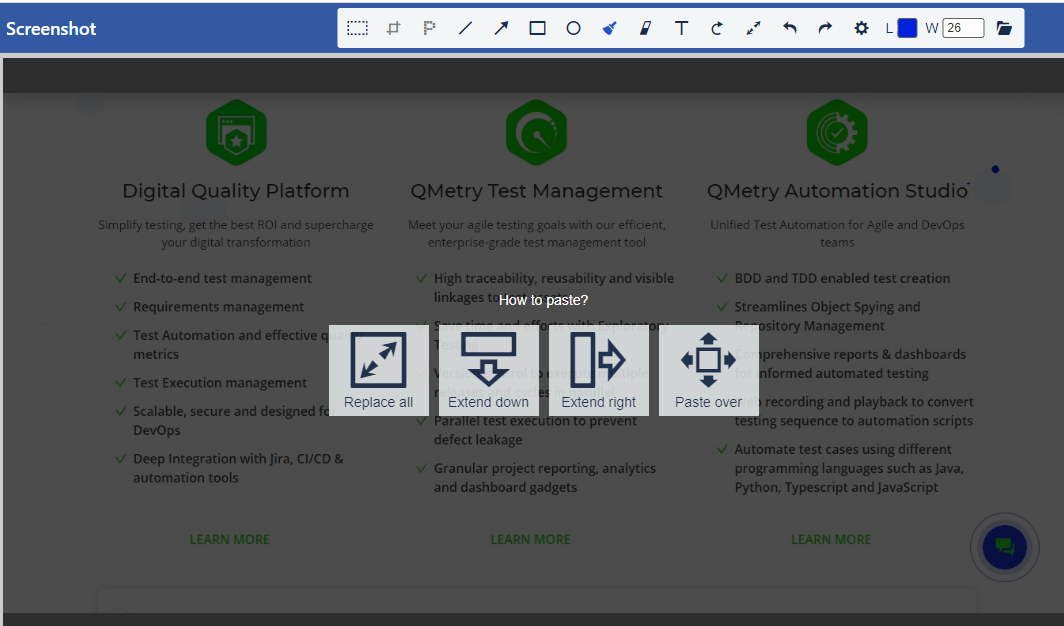The width and height of the screenshot is (1064, 626).
Task: Select the ellipse shape tool
Action: (573, 28)
